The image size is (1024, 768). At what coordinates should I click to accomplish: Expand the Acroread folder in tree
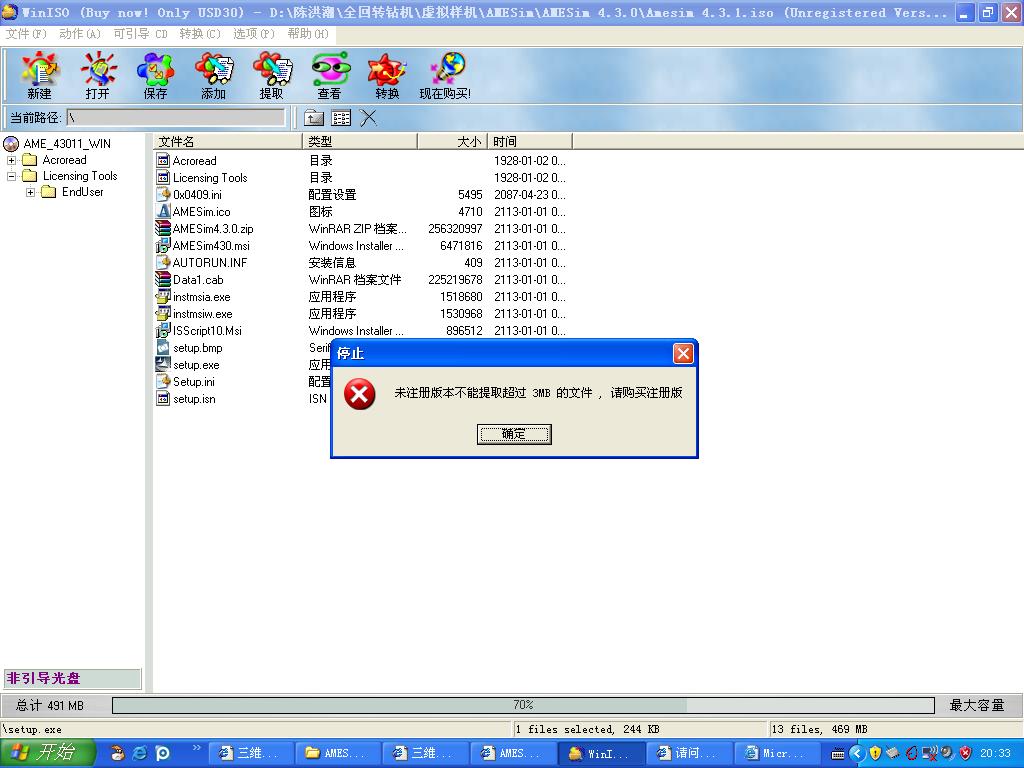click(x=11, y=160)
